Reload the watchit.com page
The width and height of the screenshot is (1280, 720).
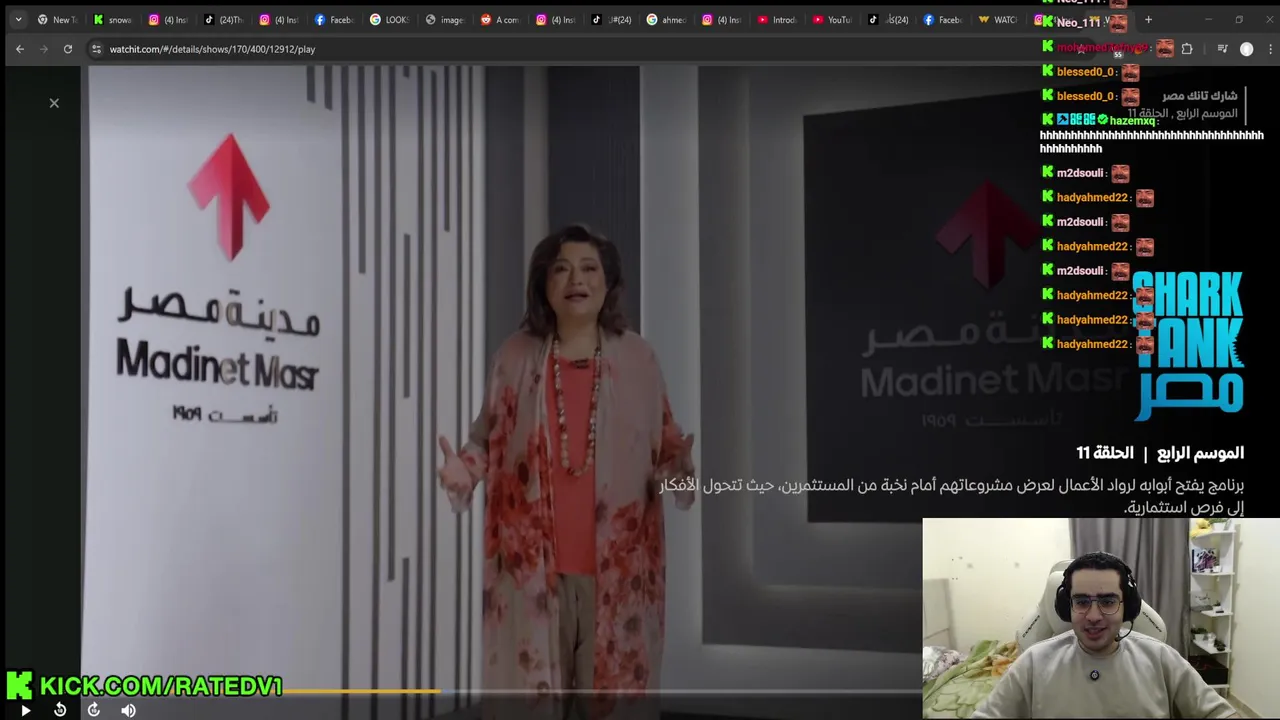click(x=68, y=49)
